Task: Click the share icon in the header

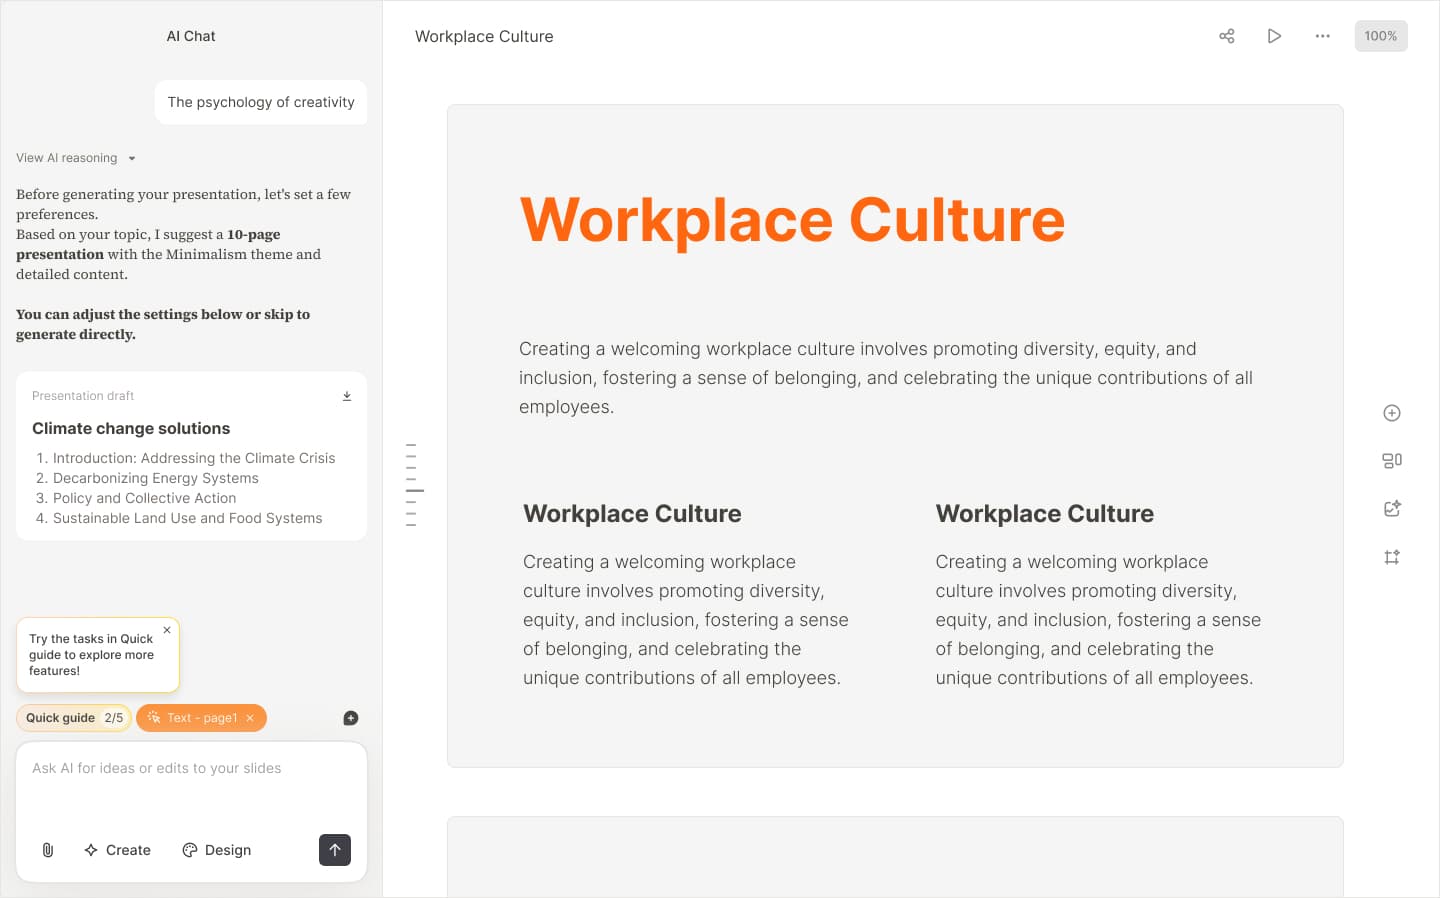Action: (1227, 36)
